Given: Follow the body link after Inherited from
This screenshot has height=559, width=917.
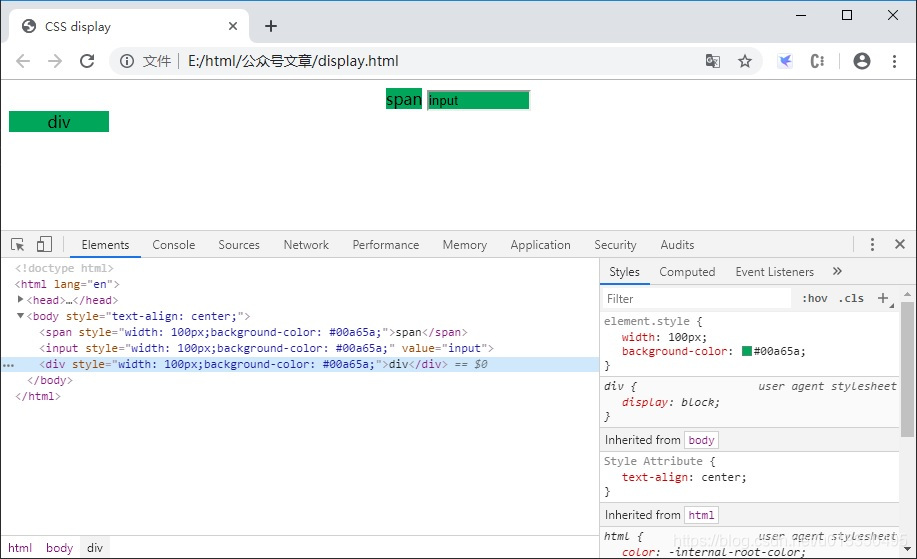Looking at the screenshot, I should [x=701, y=440].
